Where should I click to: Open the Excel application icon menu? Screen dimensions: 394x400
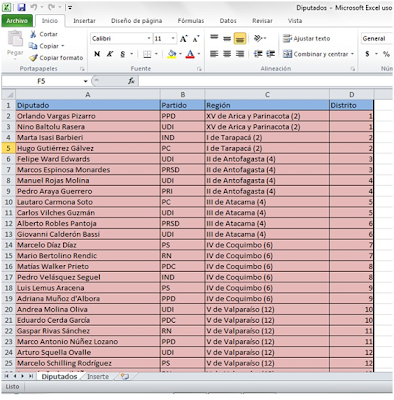7,7
